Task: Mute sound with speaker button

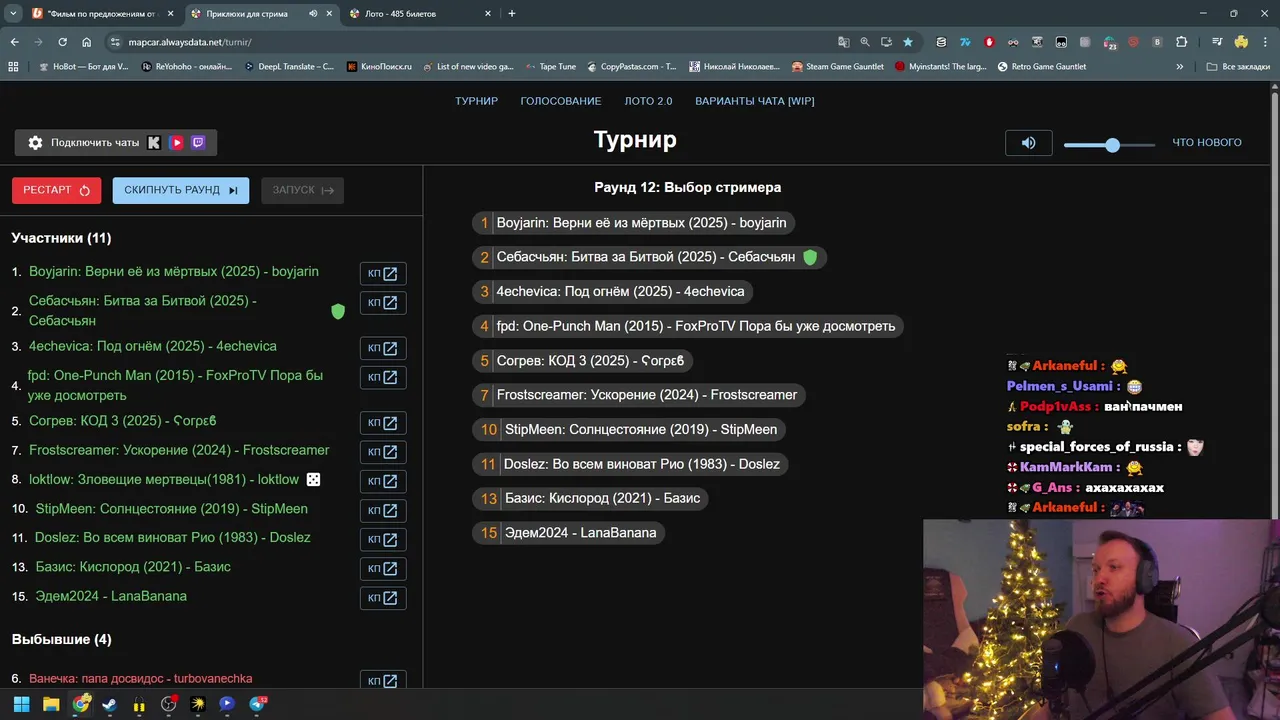Action: click(1028, 143)
